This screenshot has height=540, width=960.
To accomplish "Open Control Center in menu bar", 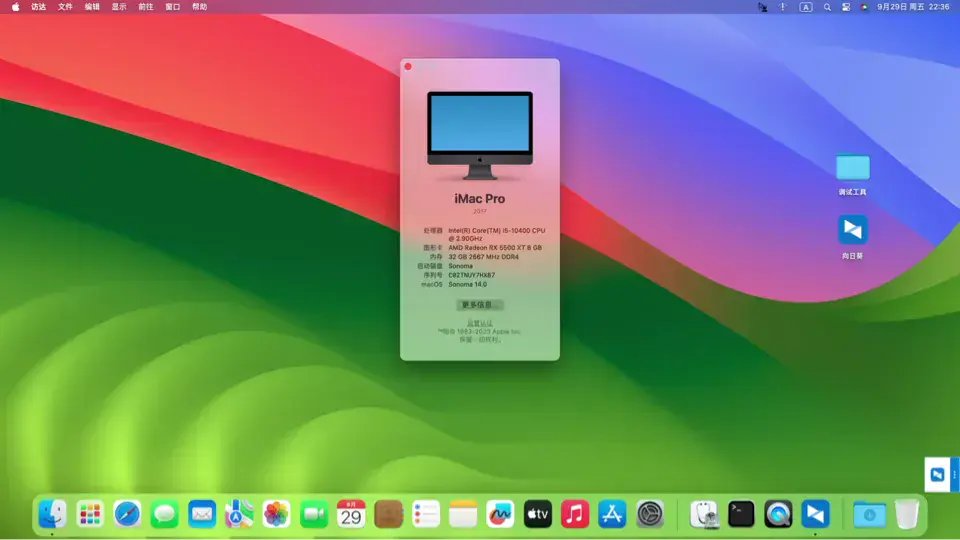I will [x=846, y=7].
